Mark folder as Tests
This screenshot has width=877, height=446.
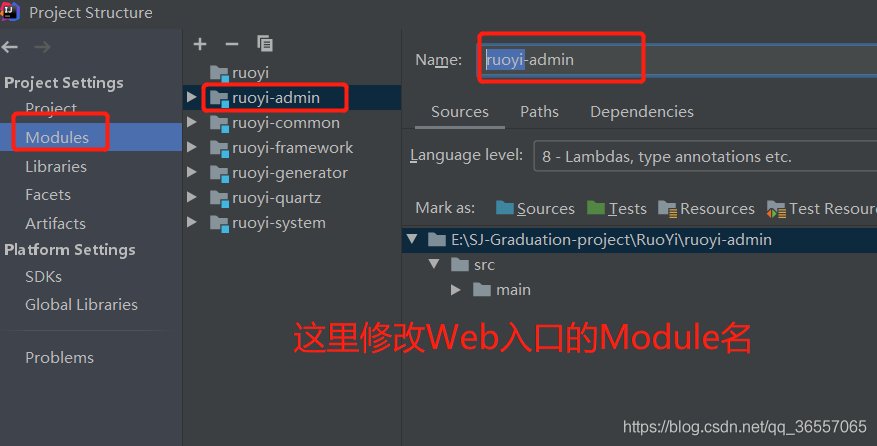pyautogui.click(x=617, y=209)
